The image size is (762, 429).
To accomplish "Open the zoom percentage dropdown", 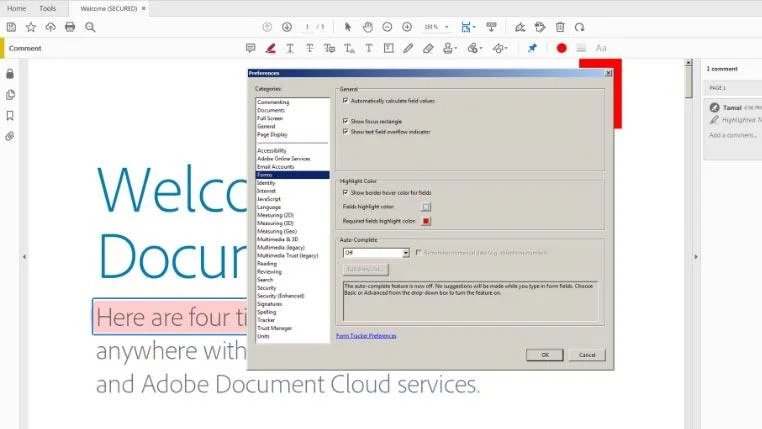I will coord(447,27).
